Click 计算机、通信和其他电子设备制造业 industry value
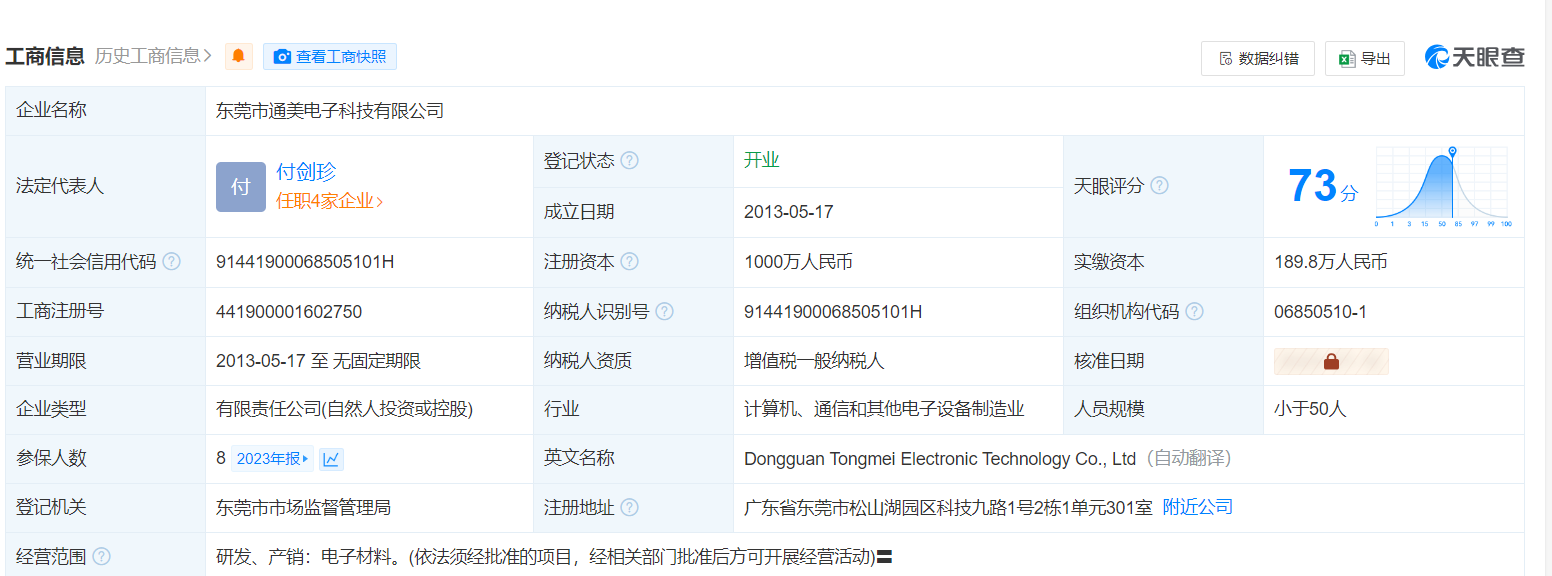The image size is (1552, 576). click(884, 409)
